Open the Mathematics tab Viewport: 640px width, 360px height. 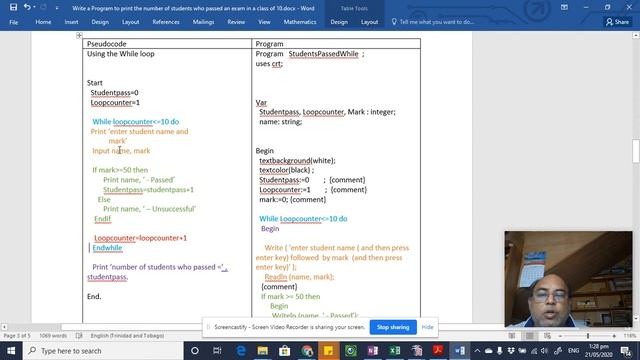300,22
